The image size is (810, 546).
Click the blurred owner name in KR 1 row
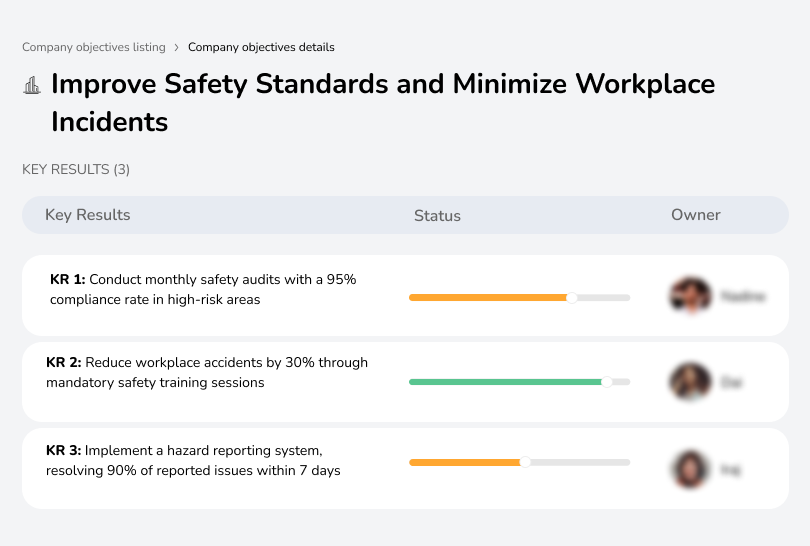point(742,297)
